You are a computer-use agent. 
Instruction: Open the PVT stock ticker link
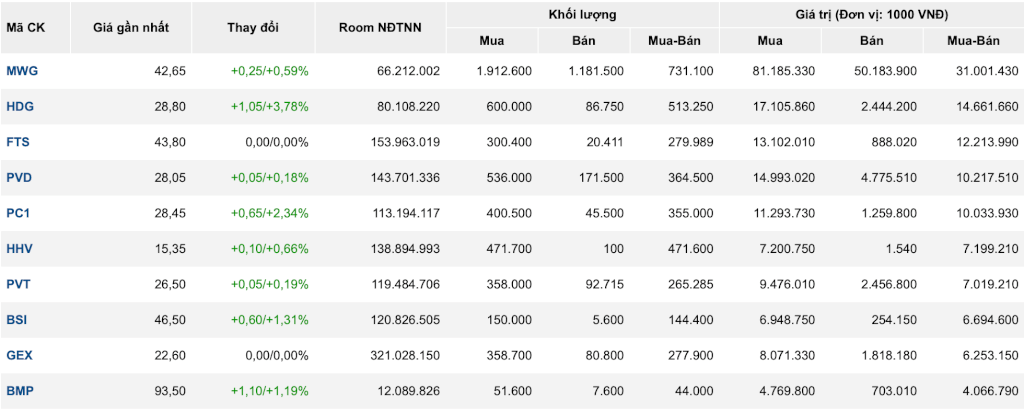[19, 284]
